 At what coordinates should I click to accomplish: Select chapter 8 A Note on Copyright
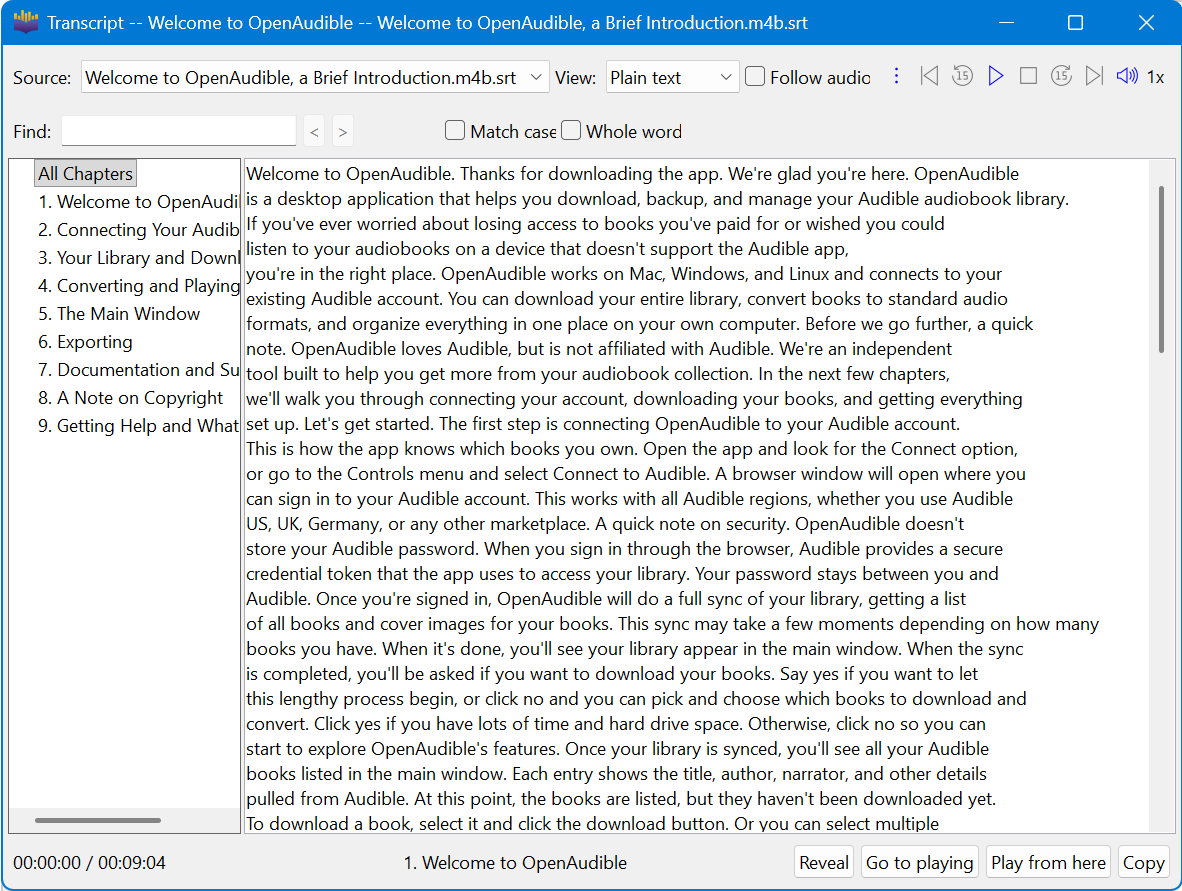point(130,397)
